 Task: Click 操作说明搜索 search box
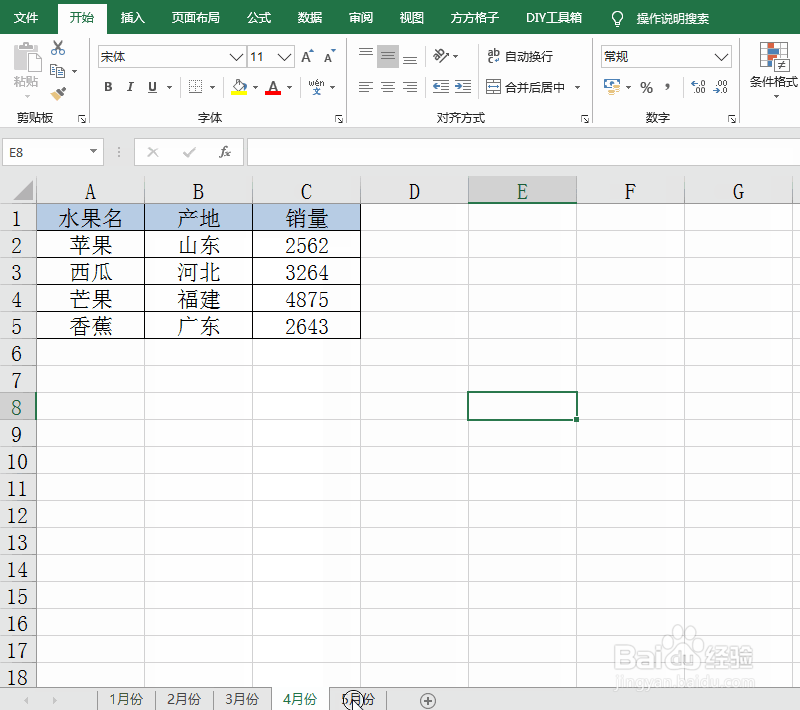tap(672, 19)
